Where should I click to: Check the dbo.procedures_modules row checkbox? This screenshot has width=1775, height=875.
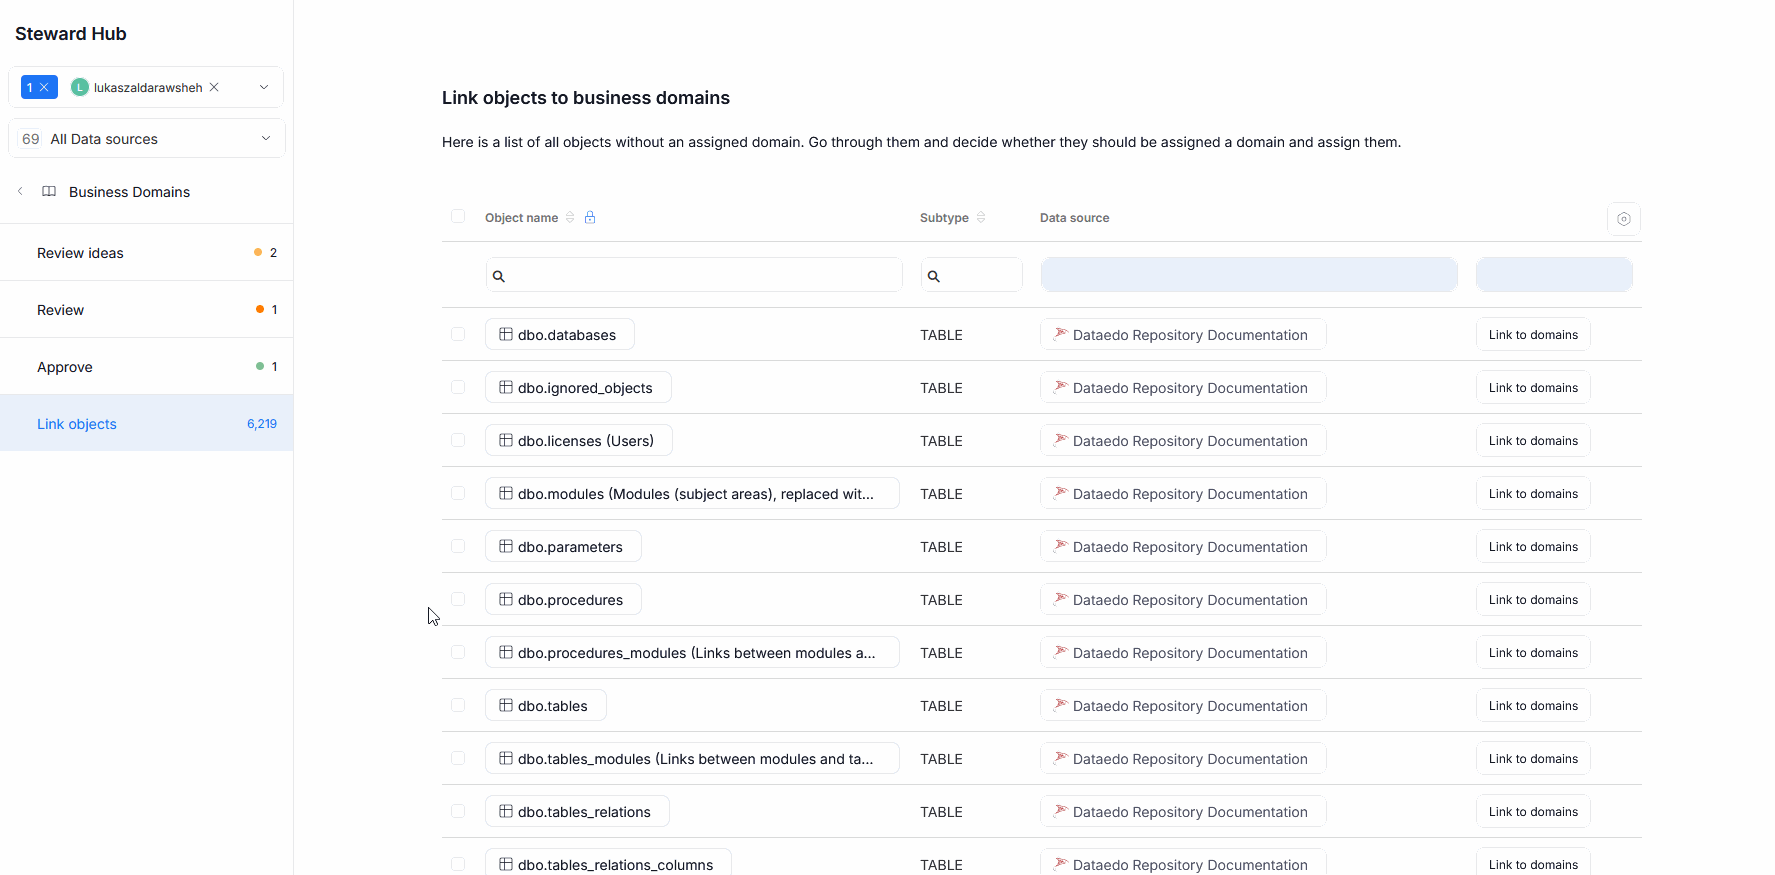click(x=458, y=652)
